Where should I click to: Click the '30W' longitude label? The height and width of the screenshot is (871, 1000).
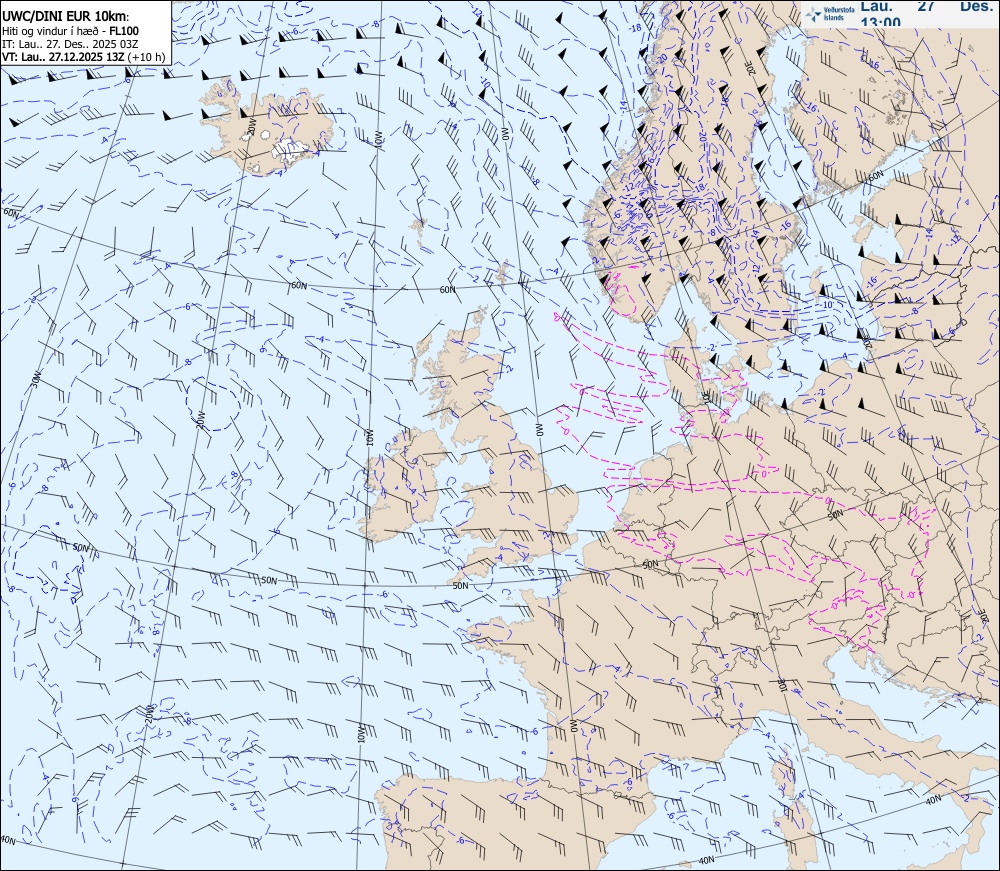(x=36, y=379)
